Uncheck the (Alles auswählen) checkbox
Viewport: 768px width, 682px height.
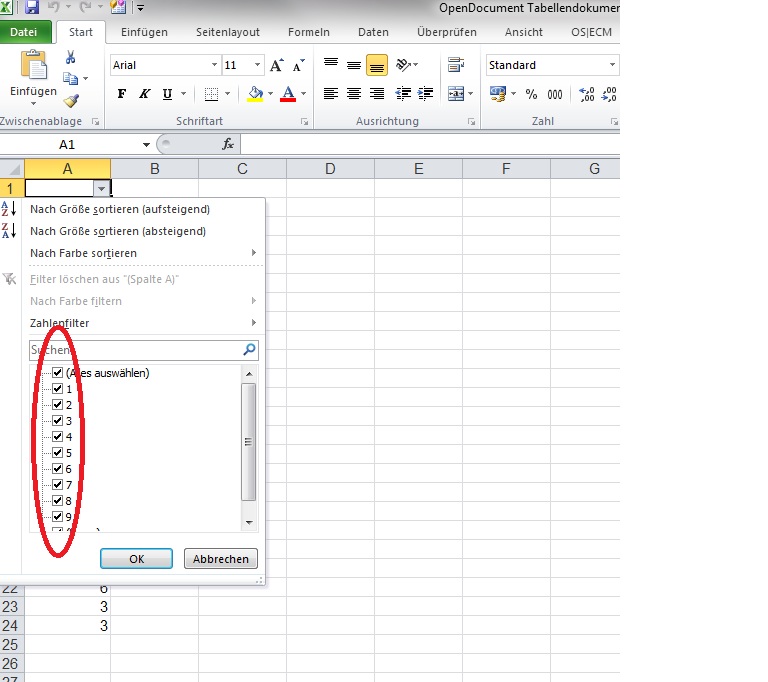point(57,372)
